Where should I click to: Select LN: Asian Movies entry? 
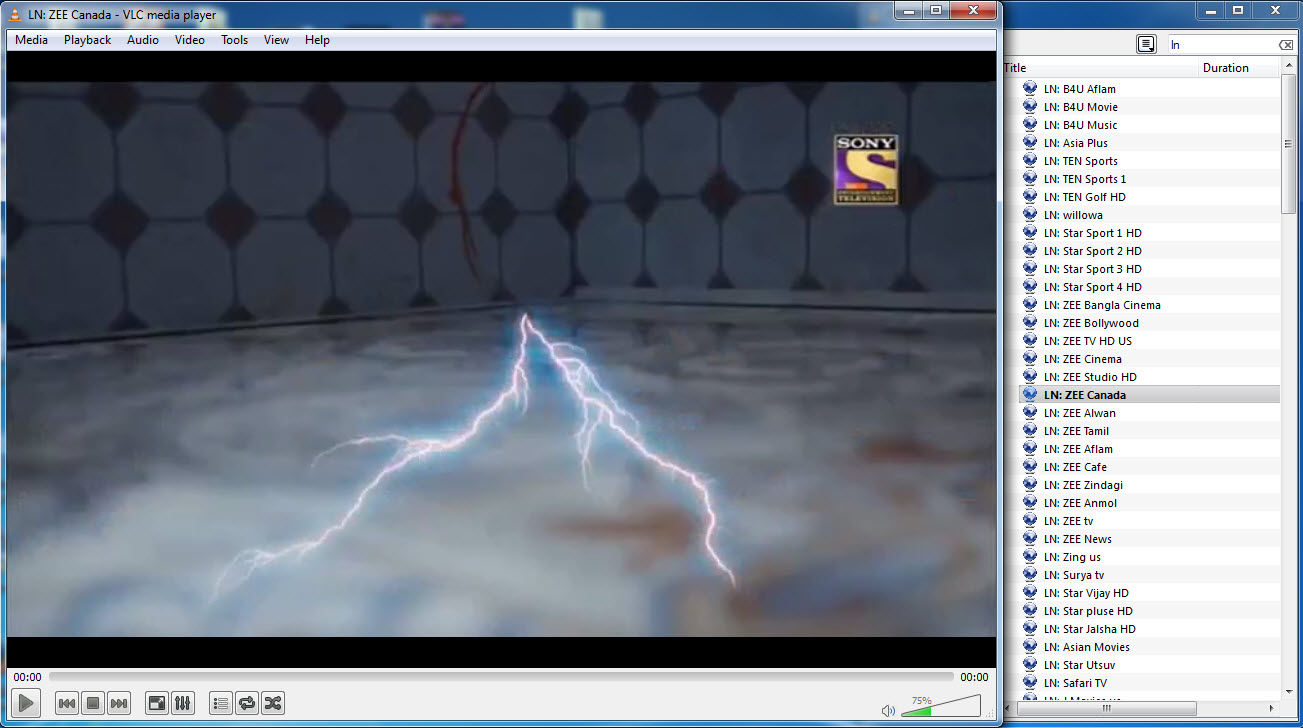1086,647
